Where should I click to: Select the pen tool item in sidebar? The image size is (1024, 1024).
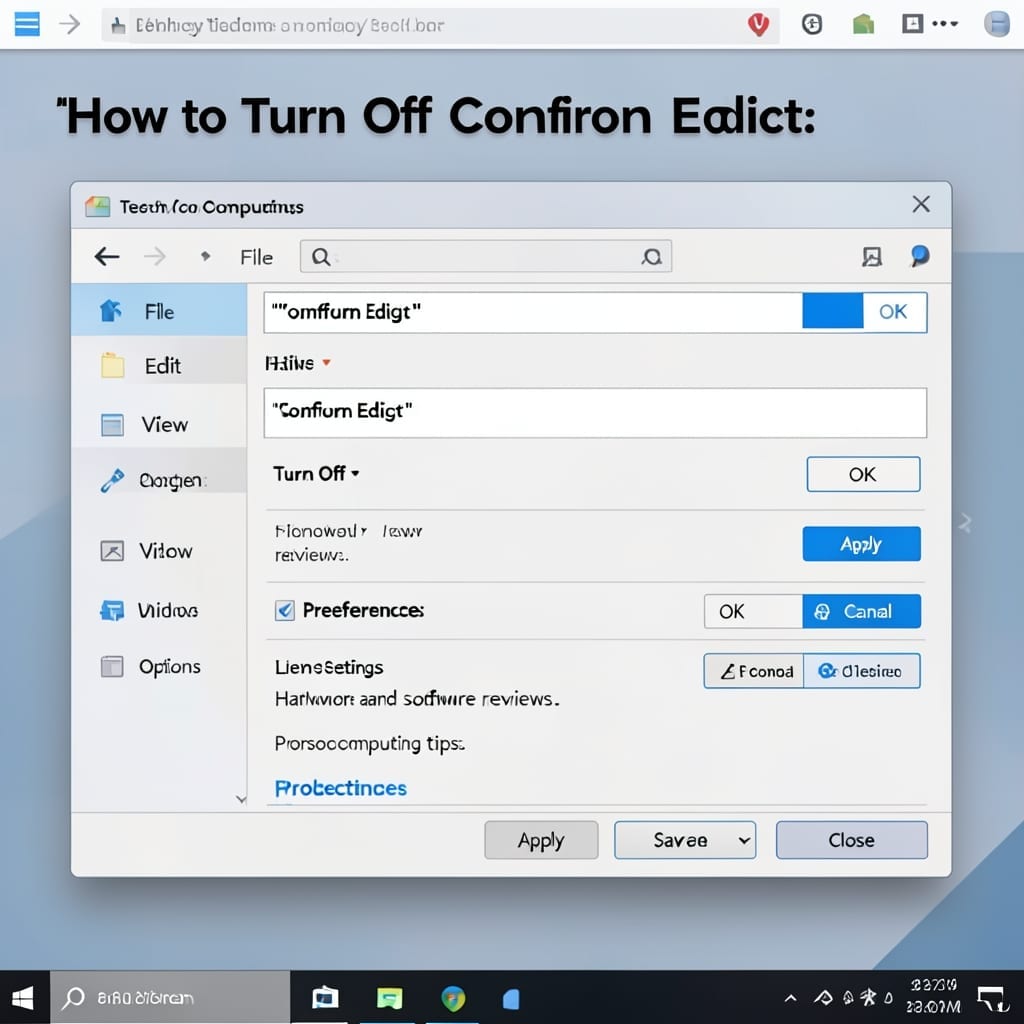coord(159,481)
